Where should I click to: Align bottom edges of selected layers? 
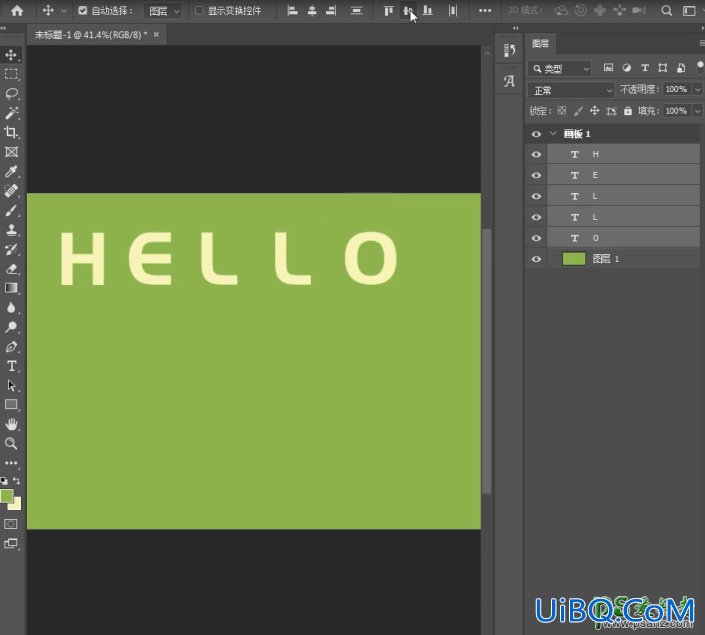coord(428,10)
